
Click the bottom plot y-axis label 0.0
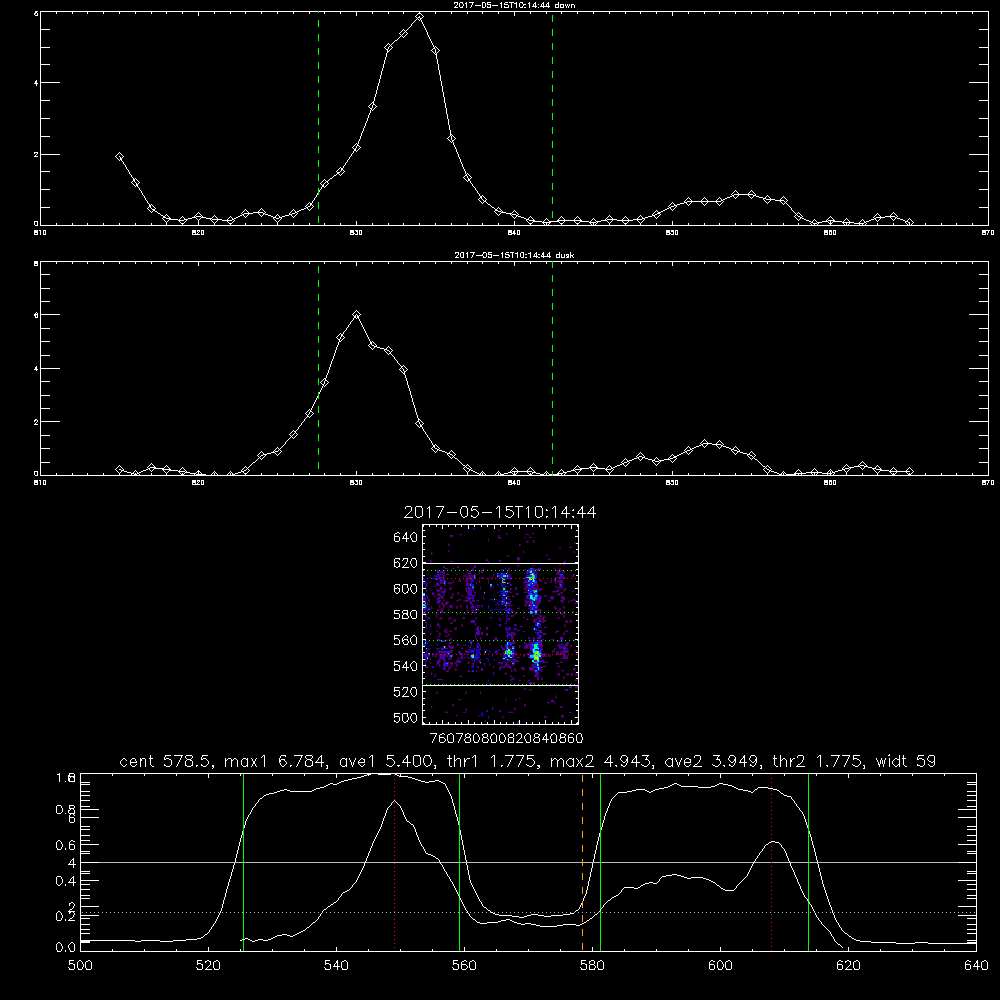66,948
